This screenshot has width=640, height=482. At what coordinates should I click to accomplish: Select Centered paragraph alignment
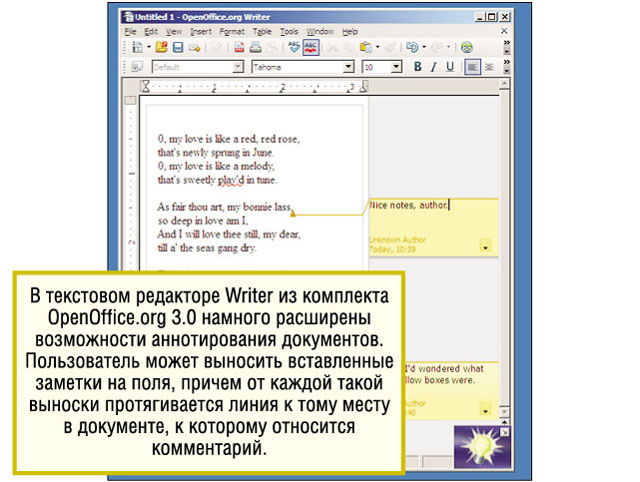pyautogui.click(x=489, y=67)
